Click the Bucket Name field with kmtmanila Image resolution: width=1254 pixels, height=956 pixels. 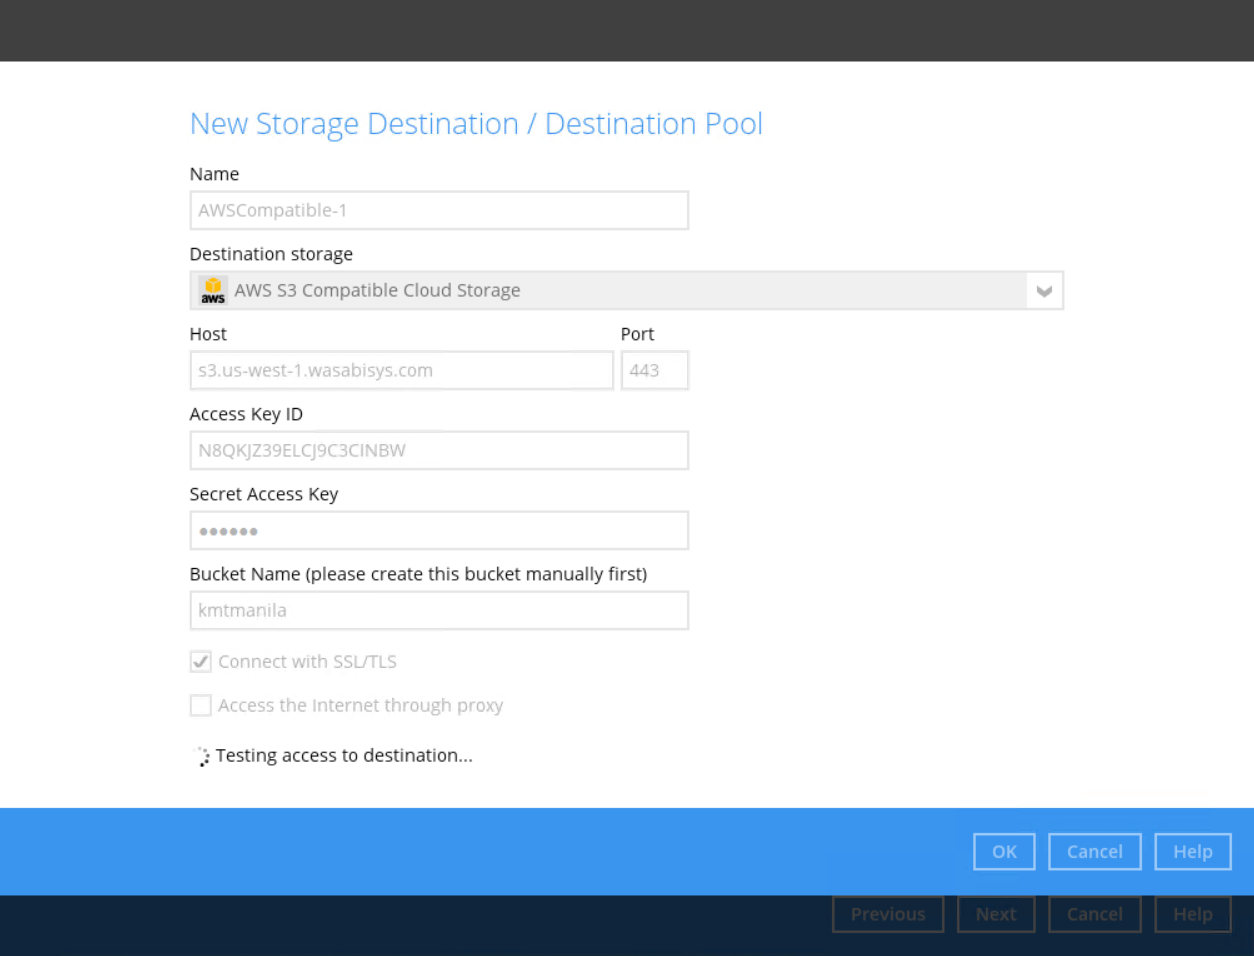click(439, 611)
